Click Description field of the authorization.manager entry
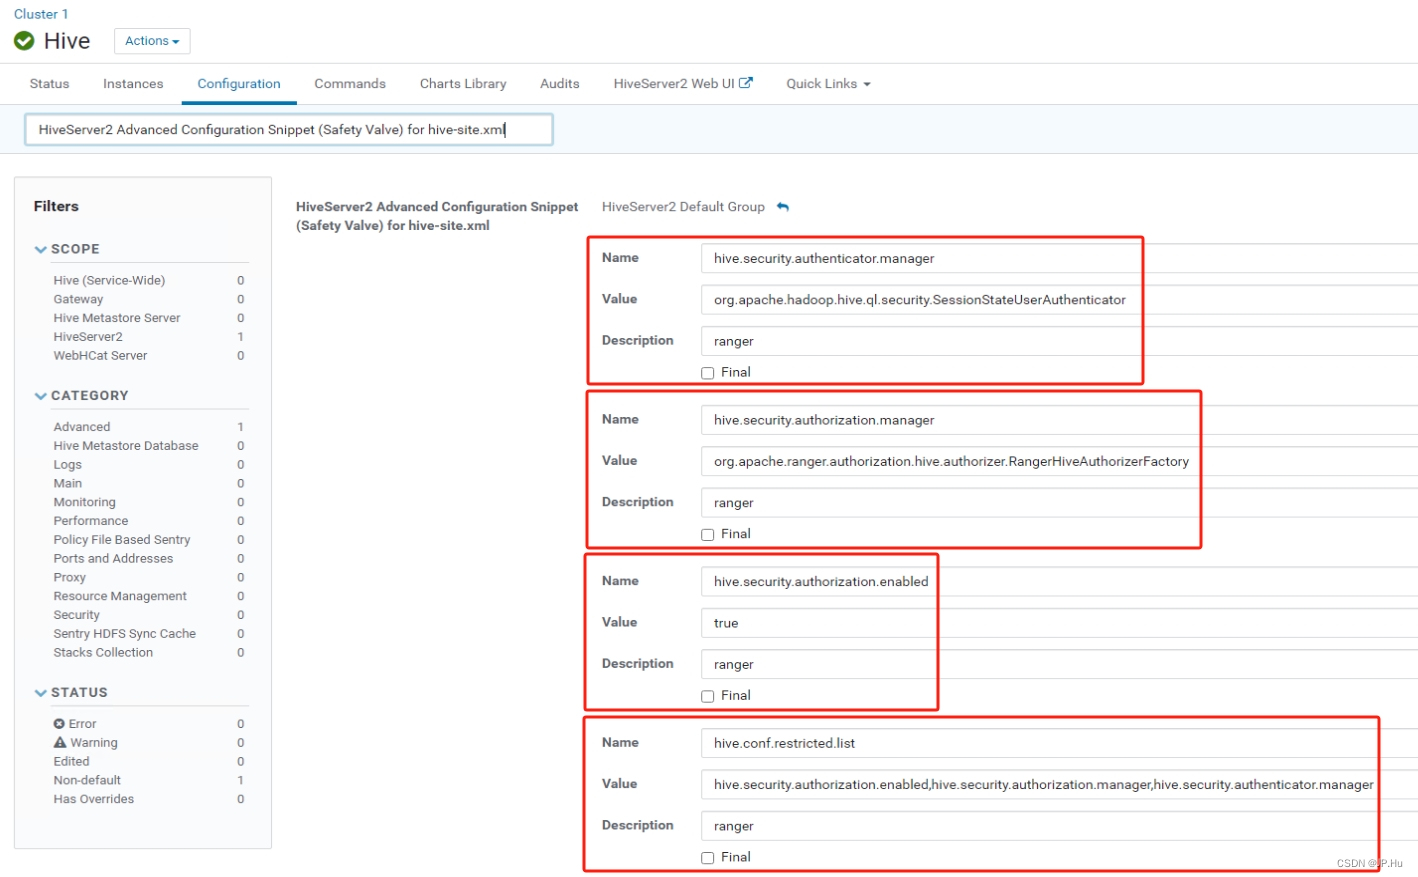Image resolution: width=1418 pixels, height=877 pixels. [1059, 503]
